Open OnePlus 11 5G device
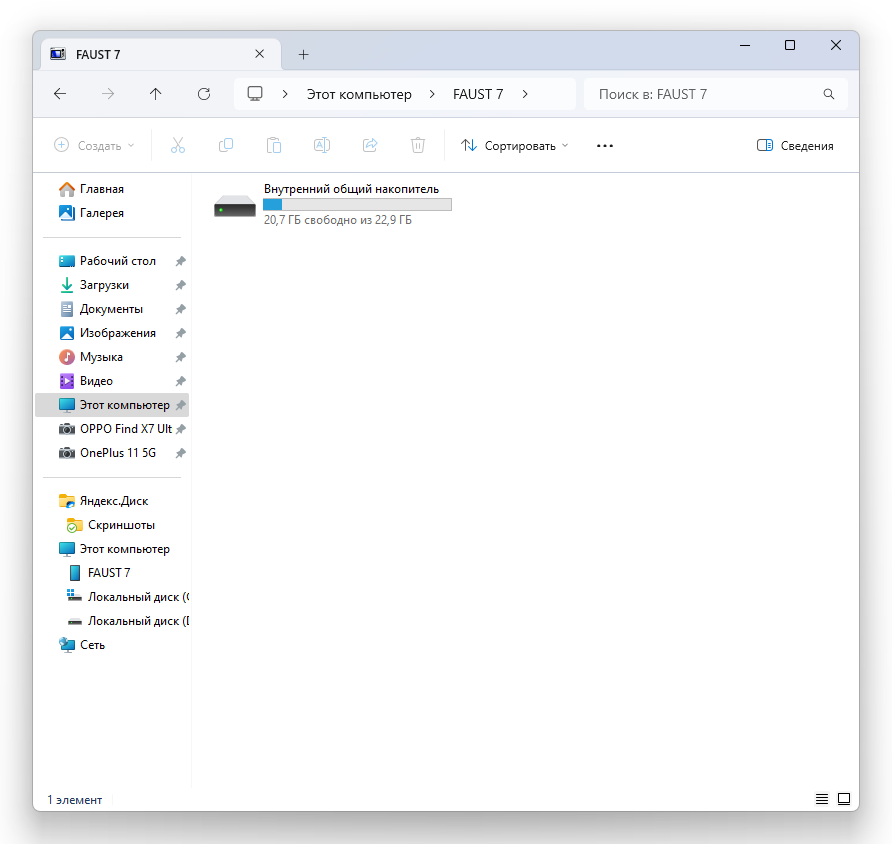This screenshot has height=844, width=892. (118, 453)
